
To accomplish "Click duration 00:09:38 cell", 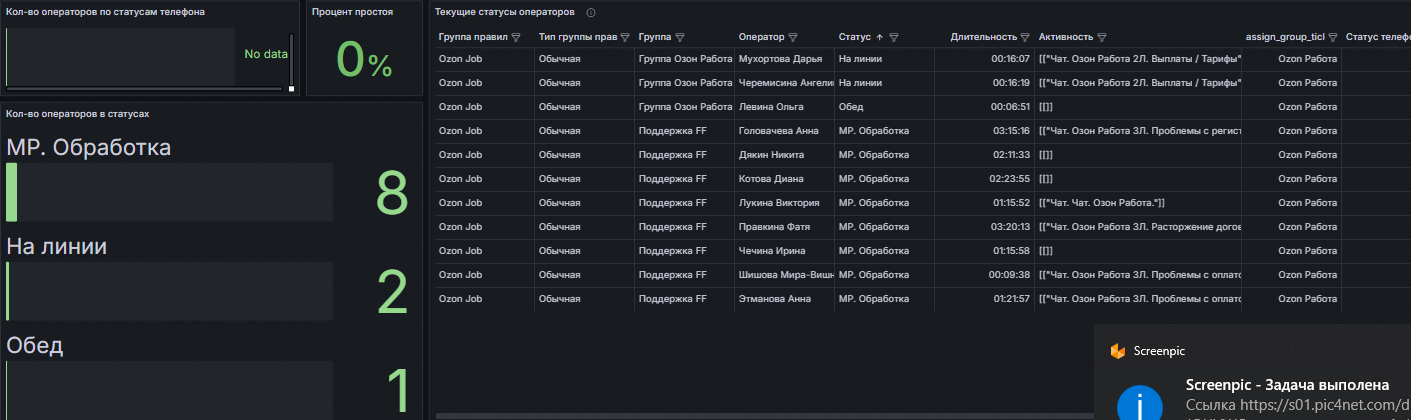I will [x=984, y=275].
